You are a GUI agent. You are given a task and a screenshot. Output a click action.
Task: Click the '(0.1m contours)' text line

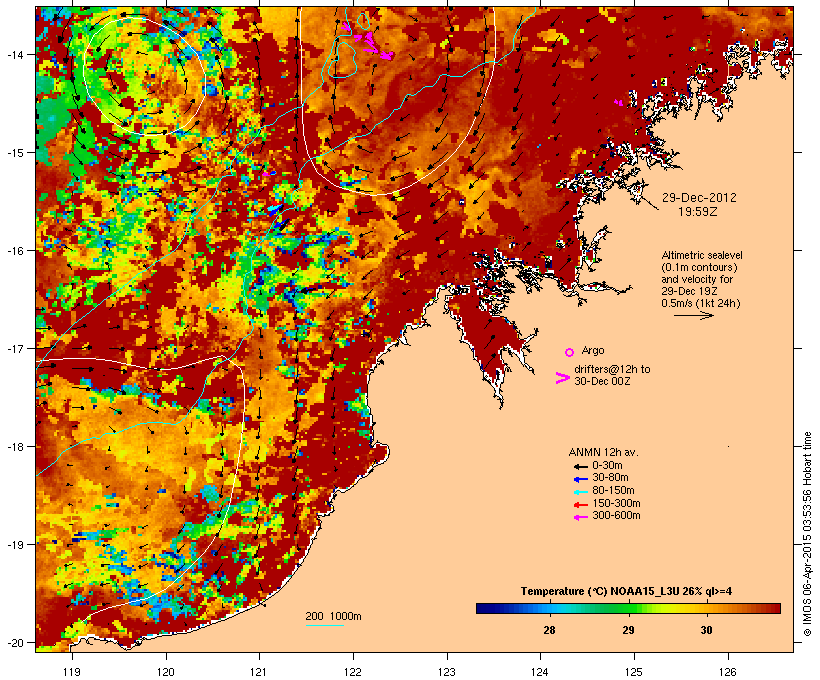click(699, 267)
